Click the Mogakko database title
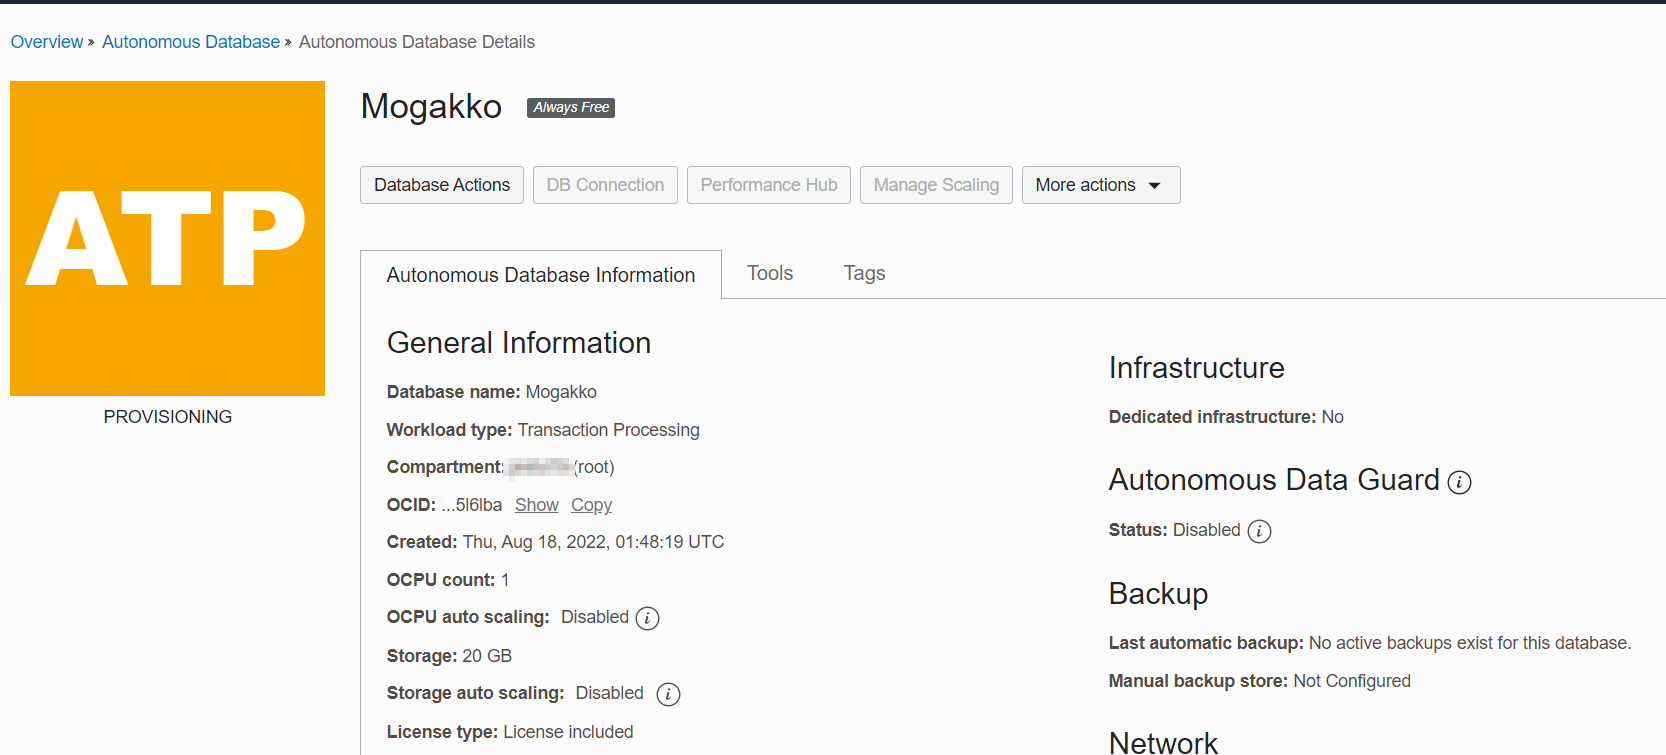 coord(431,106)
